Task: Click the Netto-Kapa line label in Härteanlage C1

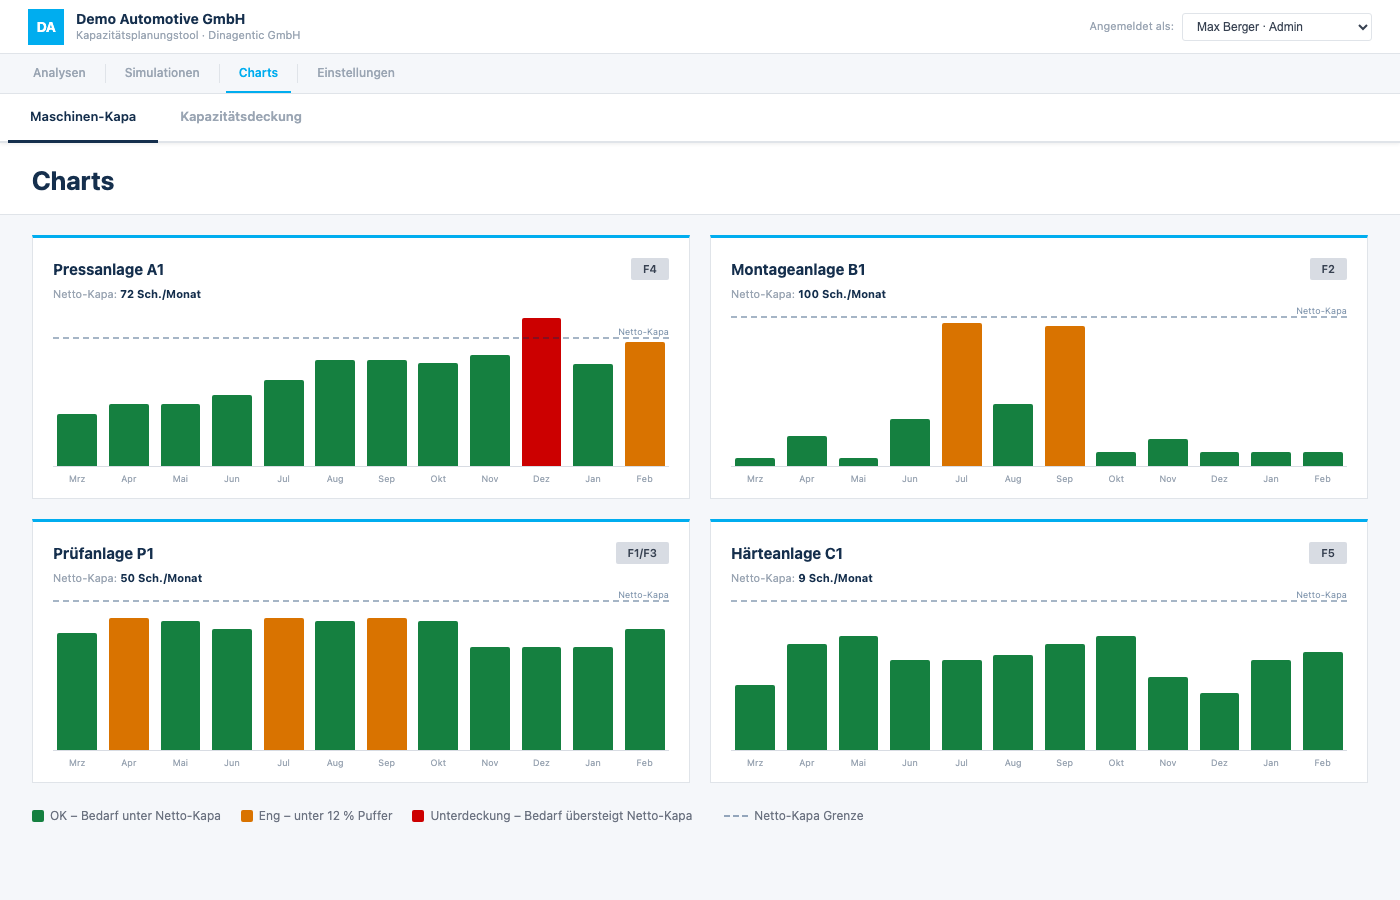Action: pos(1321,595)
